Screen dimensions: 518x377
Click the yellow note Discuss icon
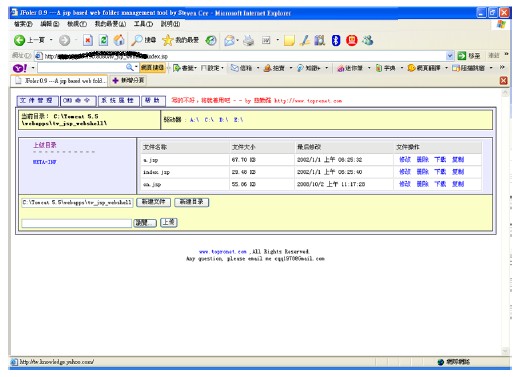point(289,41)
